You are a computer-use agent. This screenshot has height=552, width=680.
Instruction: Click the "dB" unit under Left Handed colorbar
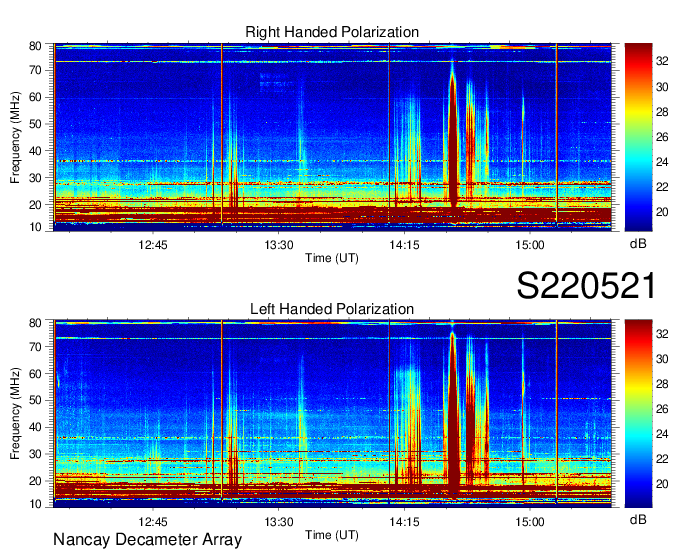[x=638, y=519]
